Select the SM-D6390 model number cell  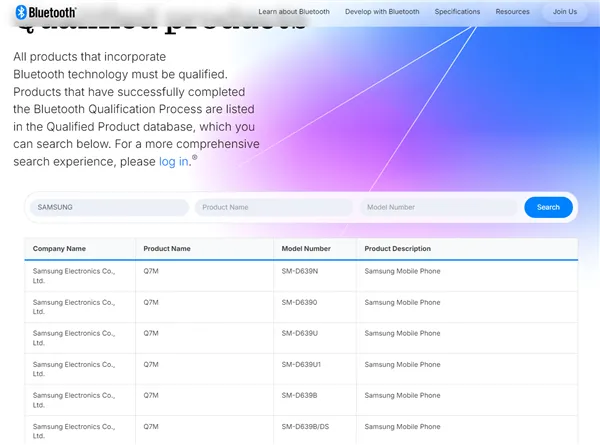301,302
